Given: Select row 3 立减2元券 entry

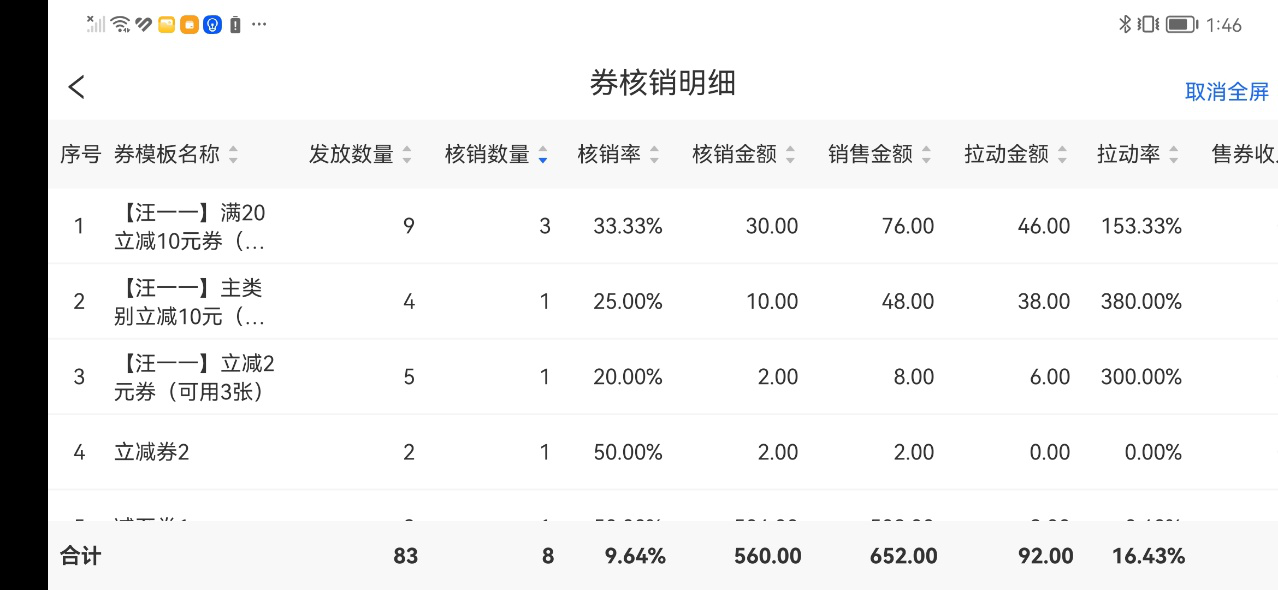Looking at the screenshot, I should (194, 377).
